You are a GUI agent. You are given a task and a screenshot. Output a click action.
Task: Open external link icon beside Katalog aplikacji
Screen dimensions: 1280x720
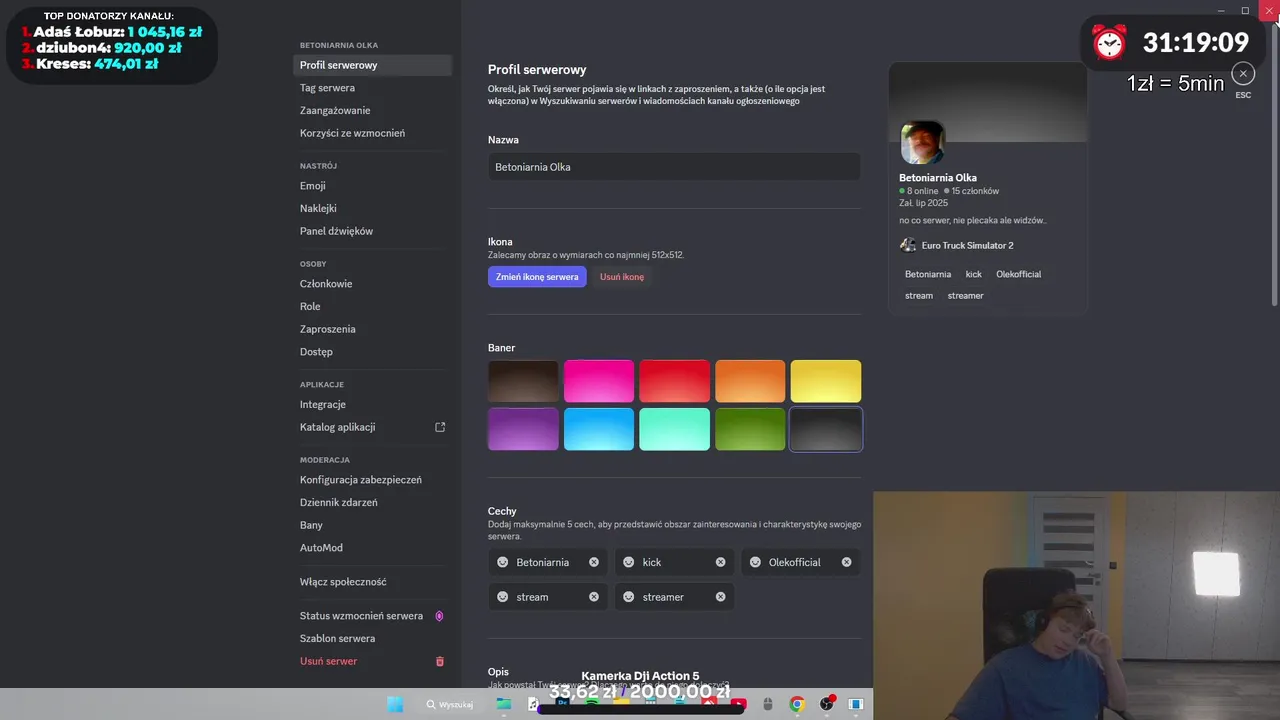click(440, 427)
